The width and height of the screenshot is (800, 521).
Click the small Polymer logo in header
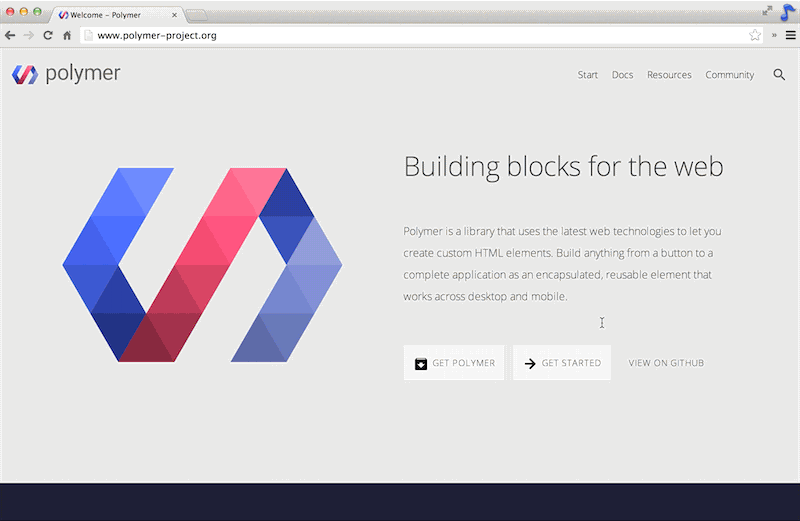tap(24, 75)
